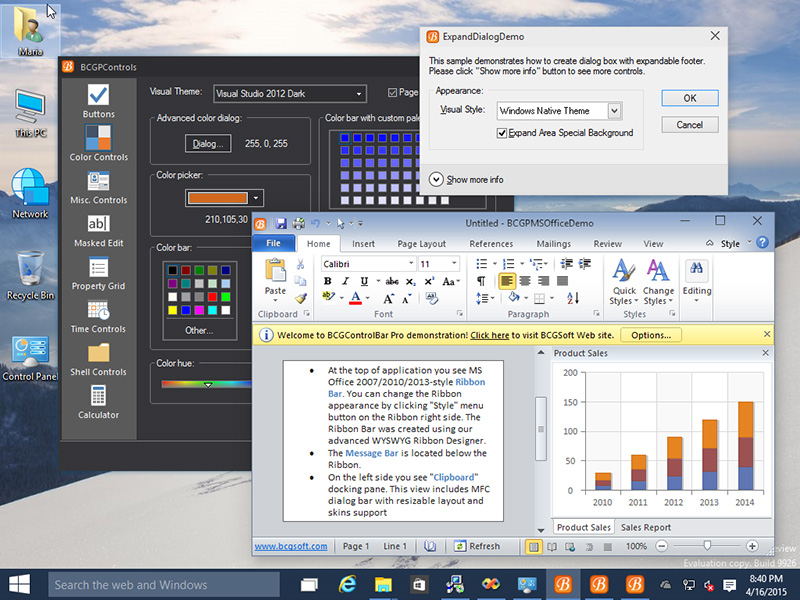Open File Explorer from taskbar
Viewport: 800px width, 600px height.
(x=383, y=585)
